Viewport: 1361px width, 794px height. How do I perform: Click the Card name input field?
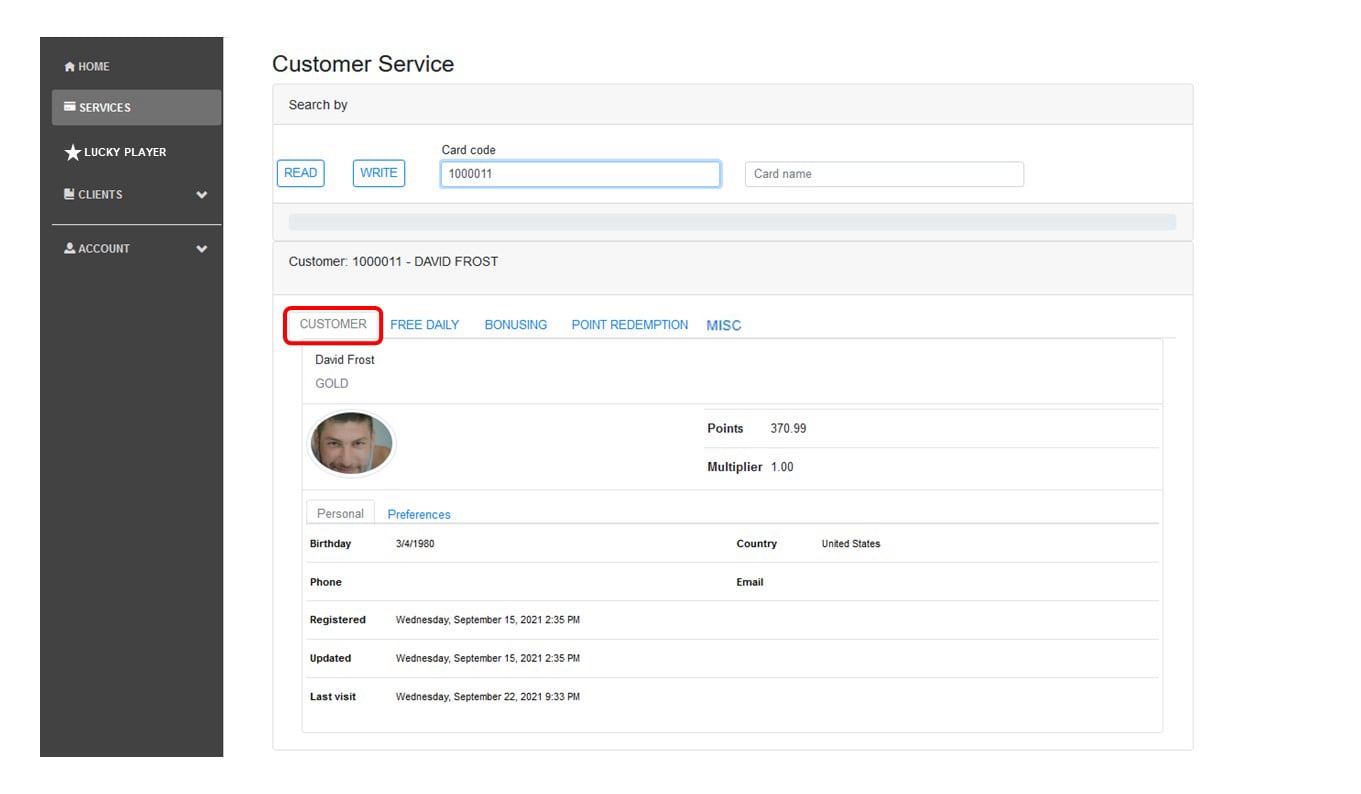point(884,174)
